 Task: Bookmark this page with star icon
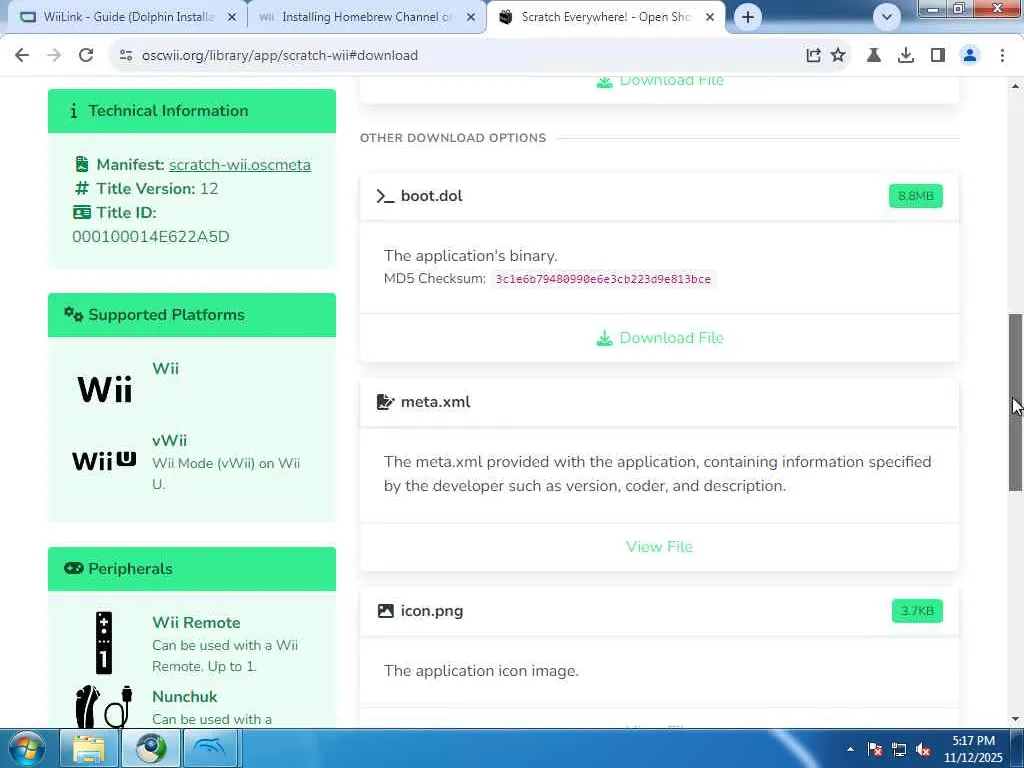click(x=838, y=56)
